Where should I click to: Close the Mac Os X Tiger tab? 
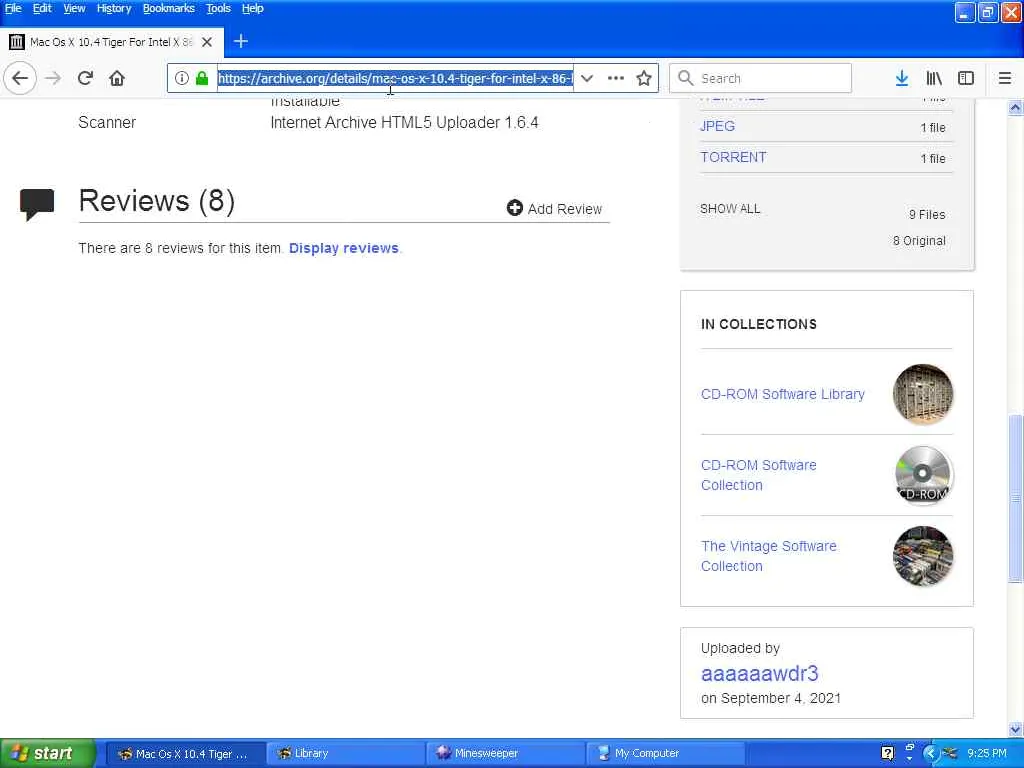207,42
